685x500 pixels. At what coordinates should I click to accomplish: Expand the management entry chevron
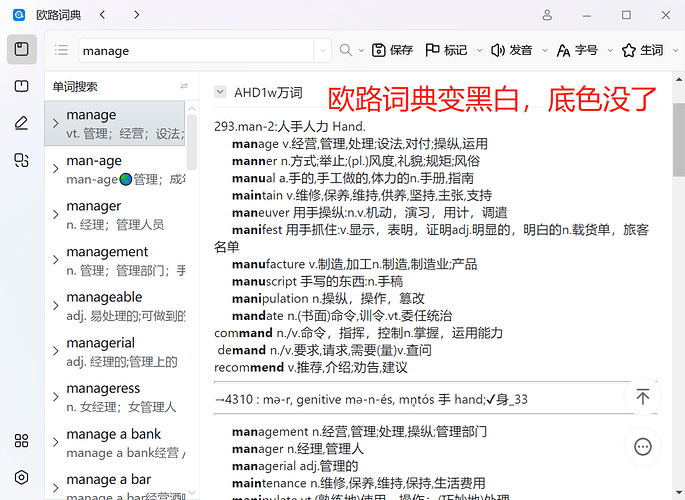coord(55,260)
